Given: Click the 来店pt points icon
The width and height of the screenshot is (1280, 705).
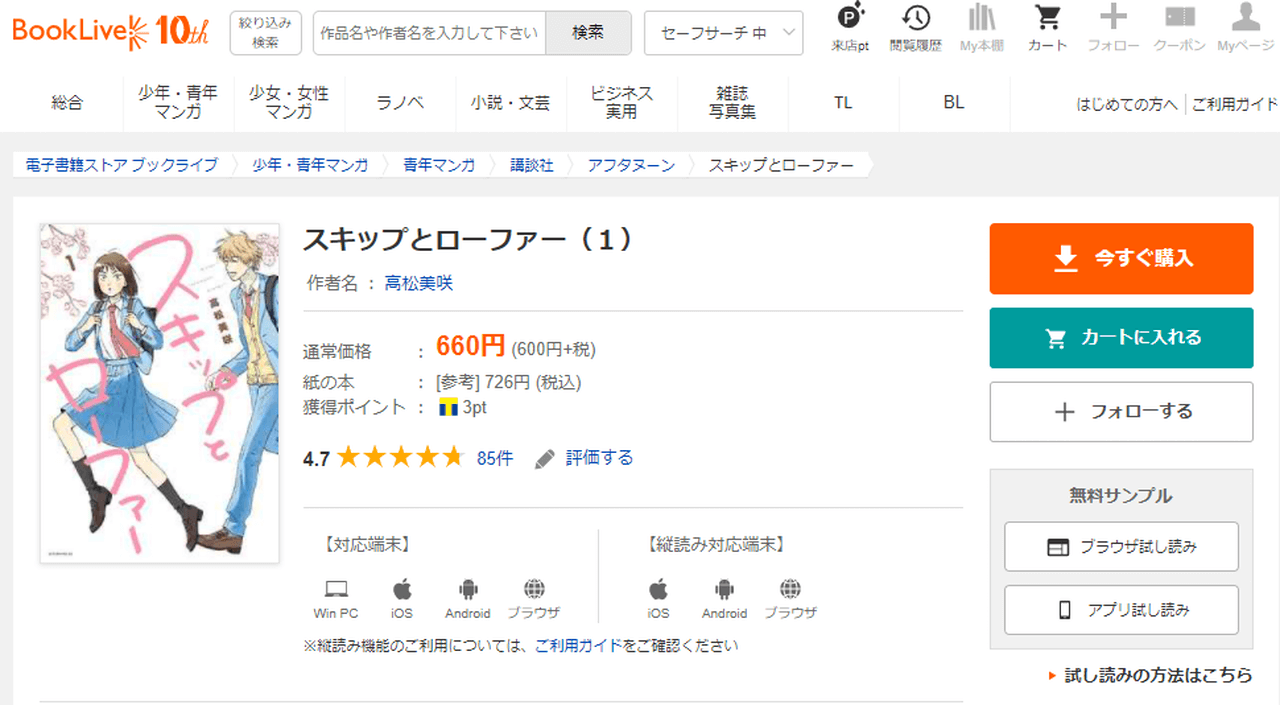Looking at the screenshot, I should tap(850, 19).
